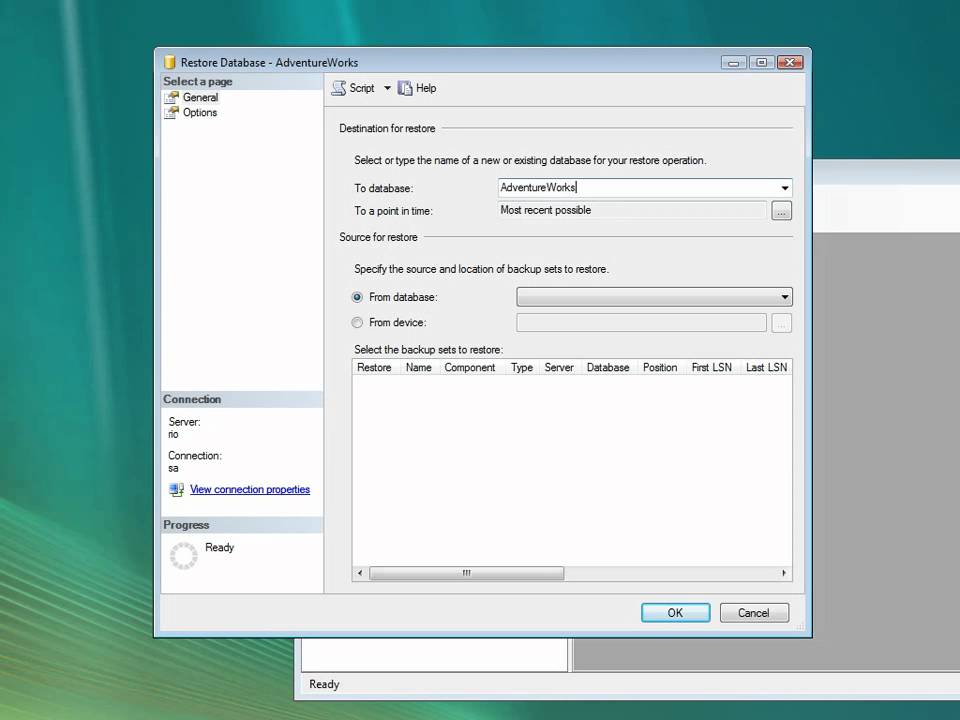960x720 pixels.
Task: Click the Database column header
Action: coord(608,367)
